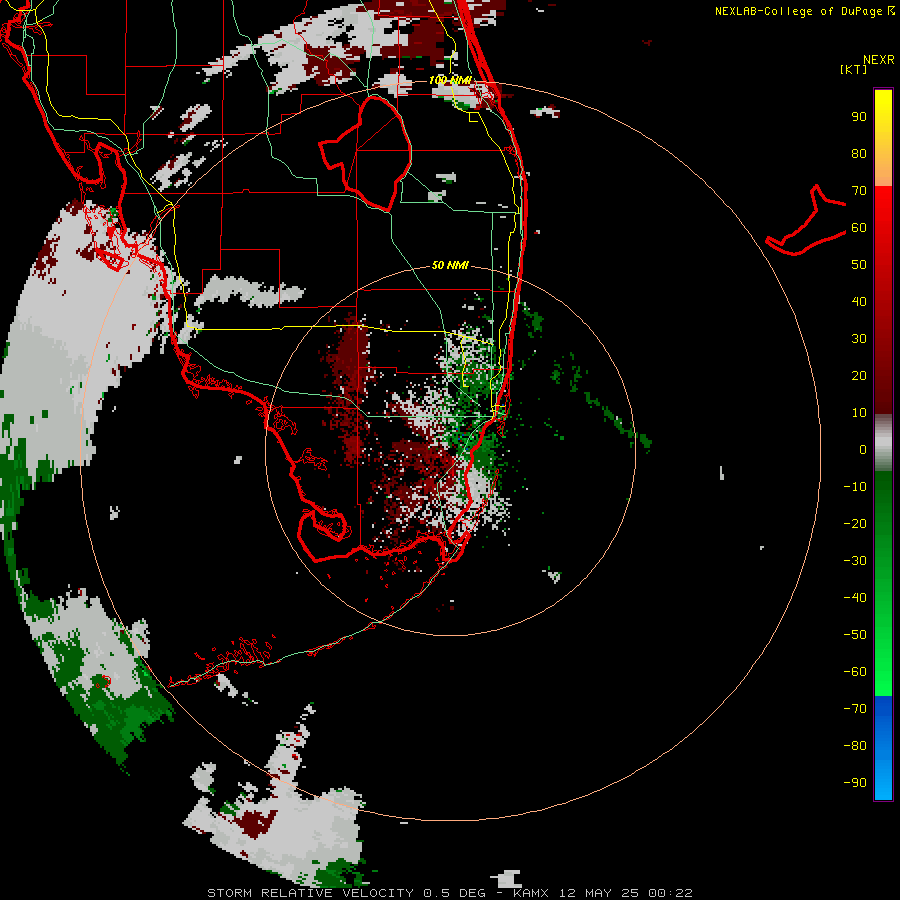This screenshot has height=900, width=900.
Task: Click the -20 value on velocity scale
Action: 855,523
